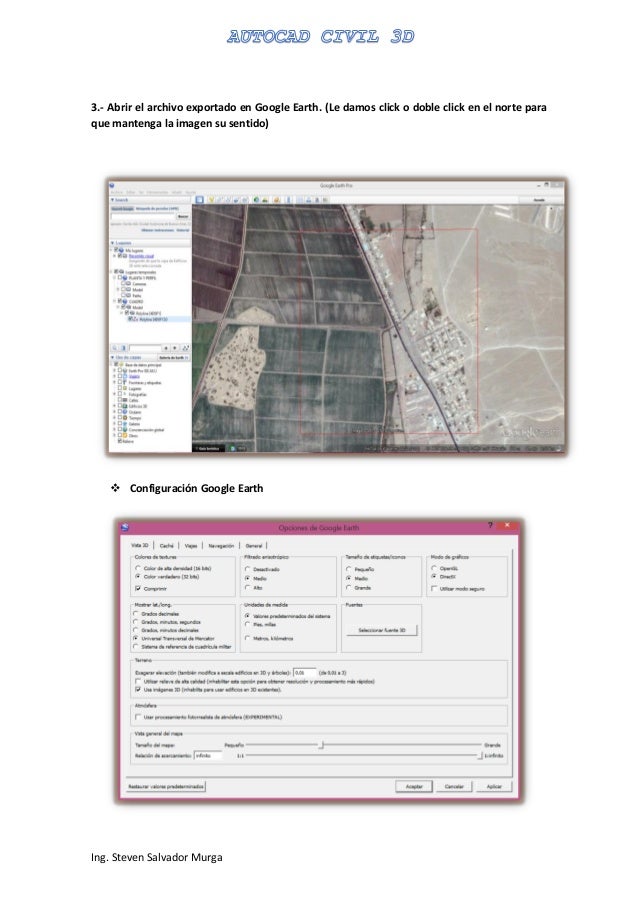
Task: Toggle the Fotografías layer checkbox
Action: click(x=120, y=394)
